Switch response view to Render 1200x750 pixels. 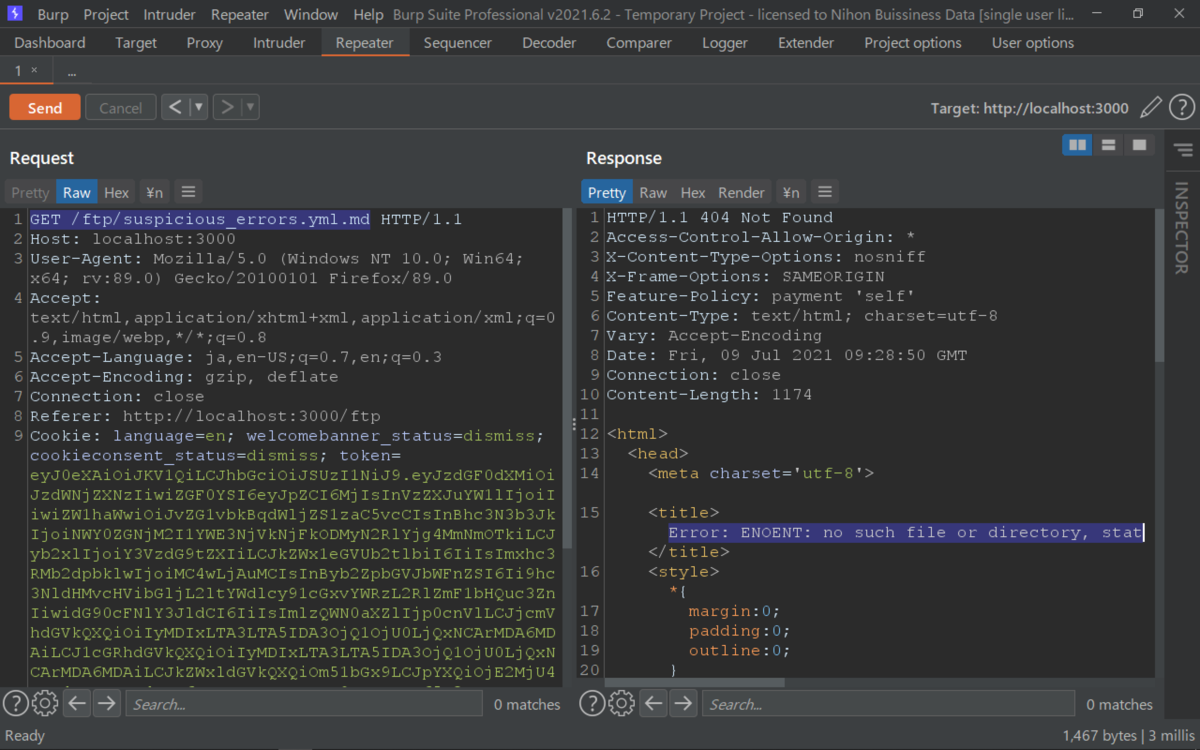(741, 192)
